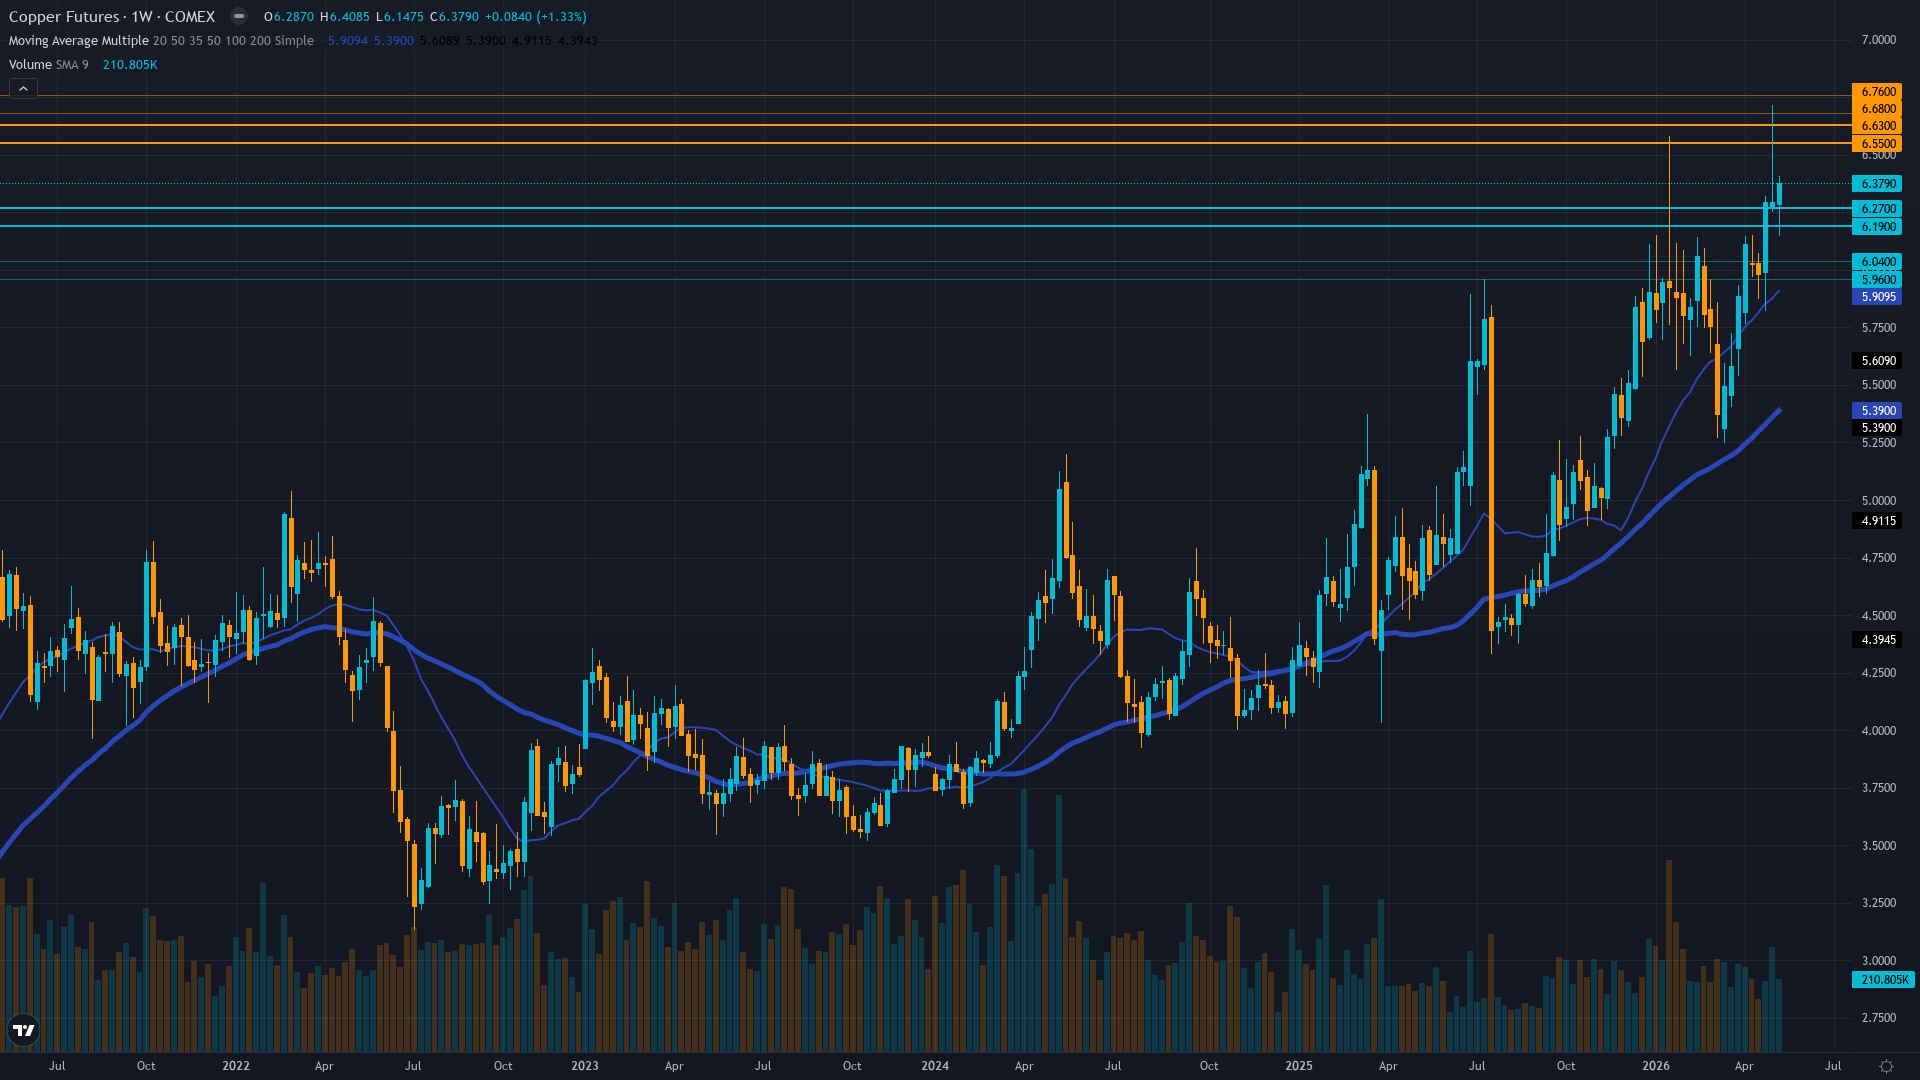The width and height of the screenshot is (1920, 1080).
Task: Select the cyan 5.9600 price label
Action: coord(1877,280)
